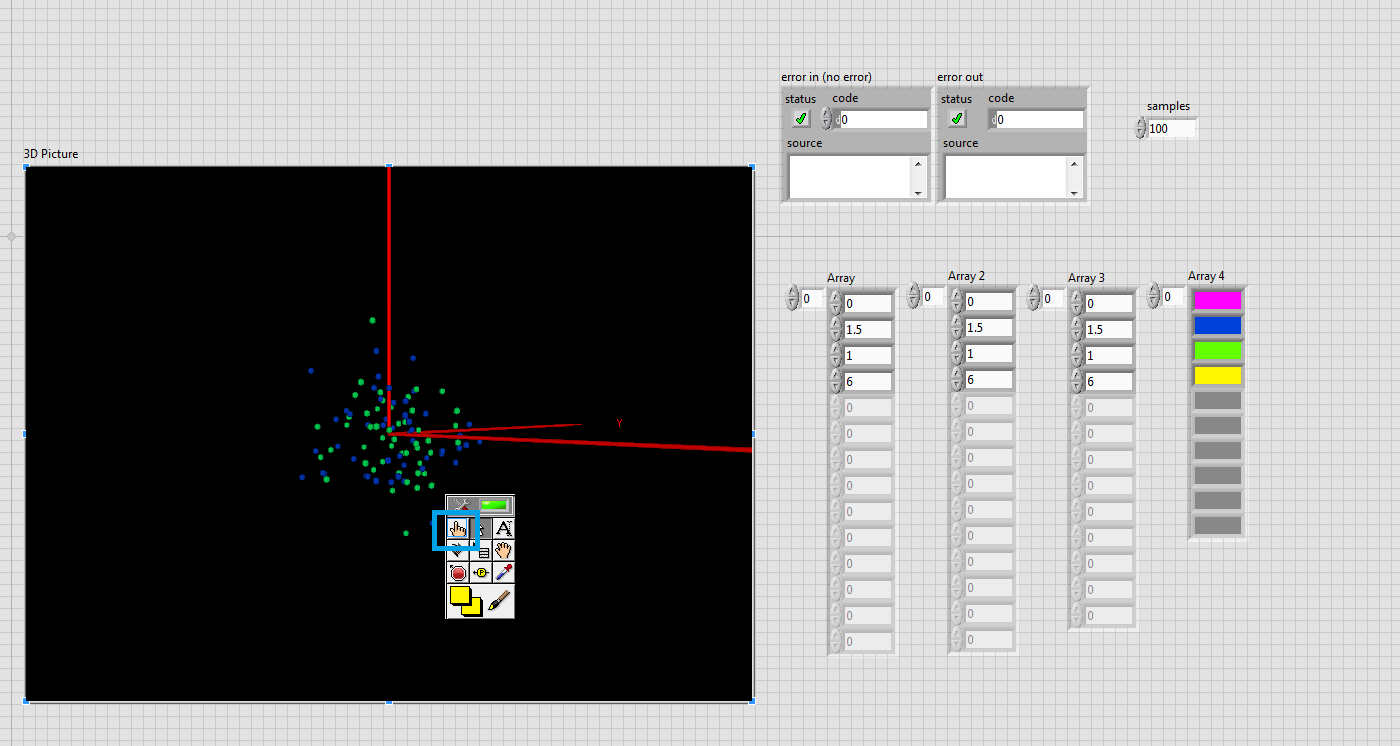Image resolution: width=1400 pixels, height=746 pixels.
Task: Click the yellow color box in Array 4
Action: pyautogui.click(x=1217, y=376)
